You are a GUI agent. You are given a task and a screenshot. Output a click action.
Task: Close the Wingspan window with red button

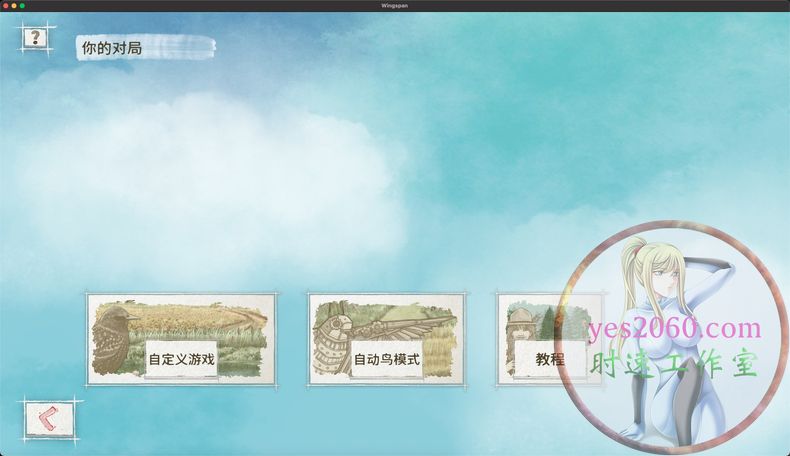(5, 5)
